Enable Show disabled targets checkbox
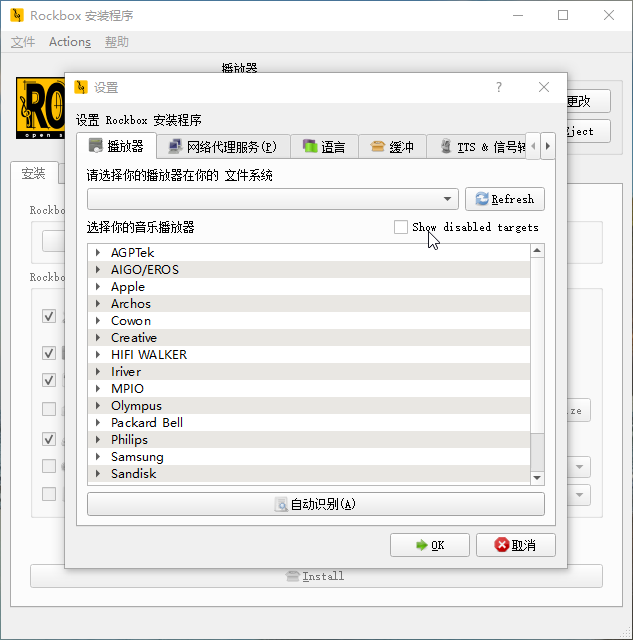 click(401, 227)
